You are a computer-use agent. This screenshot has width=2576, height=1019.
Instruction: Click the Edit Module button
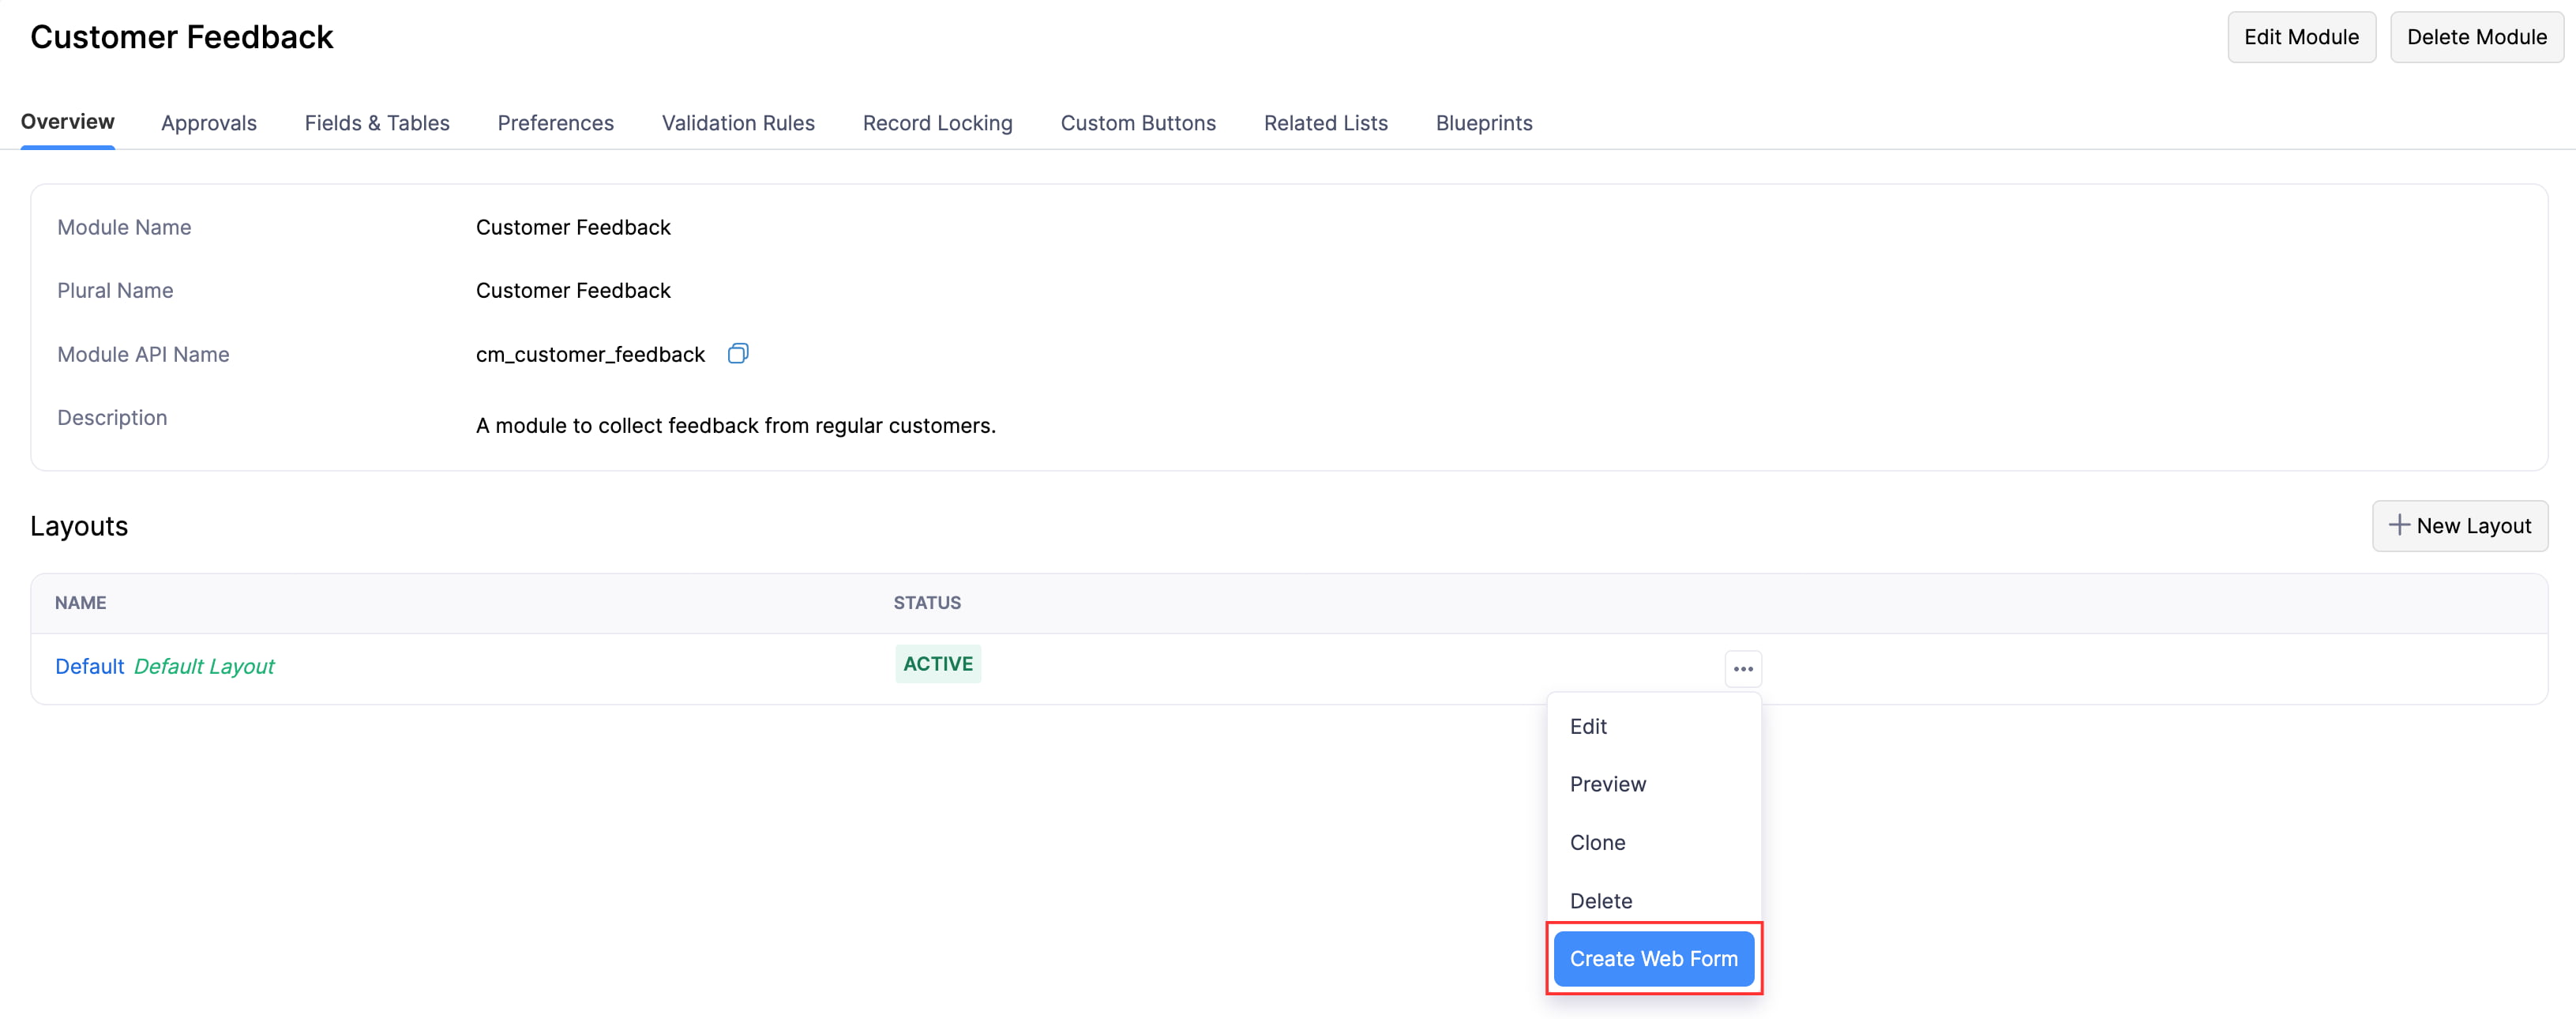tap(2301, 36)
